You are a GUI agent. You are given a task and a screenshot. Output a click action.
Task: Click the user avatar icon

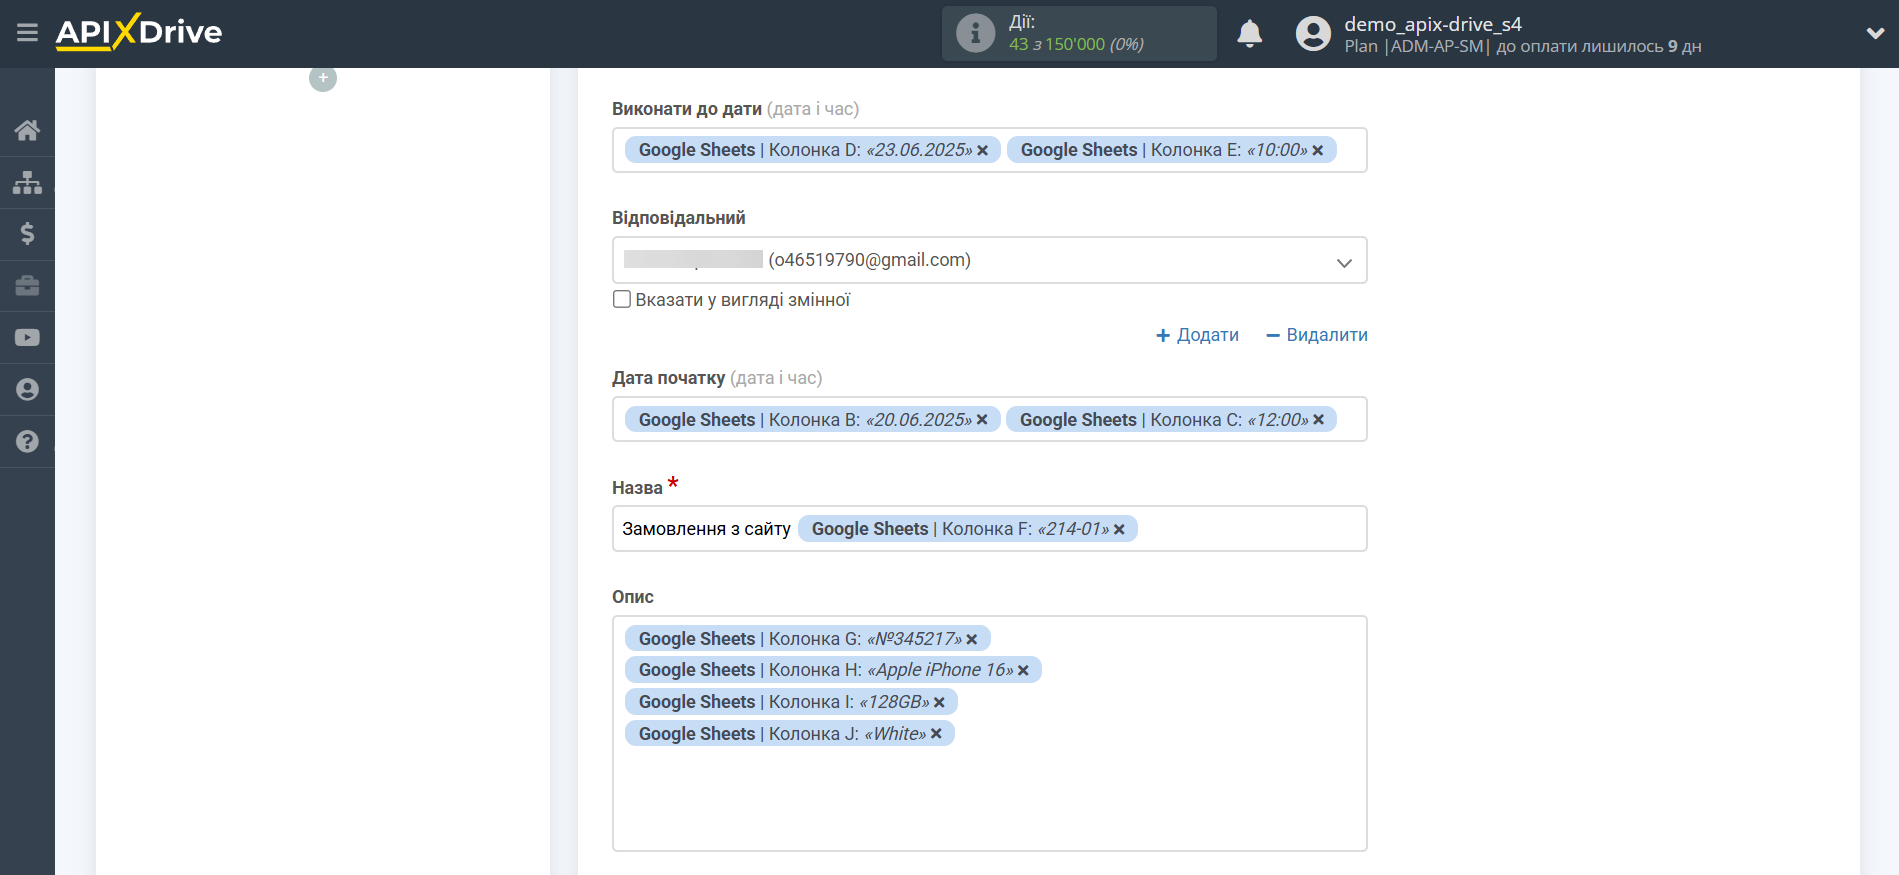pos(1313,34)
